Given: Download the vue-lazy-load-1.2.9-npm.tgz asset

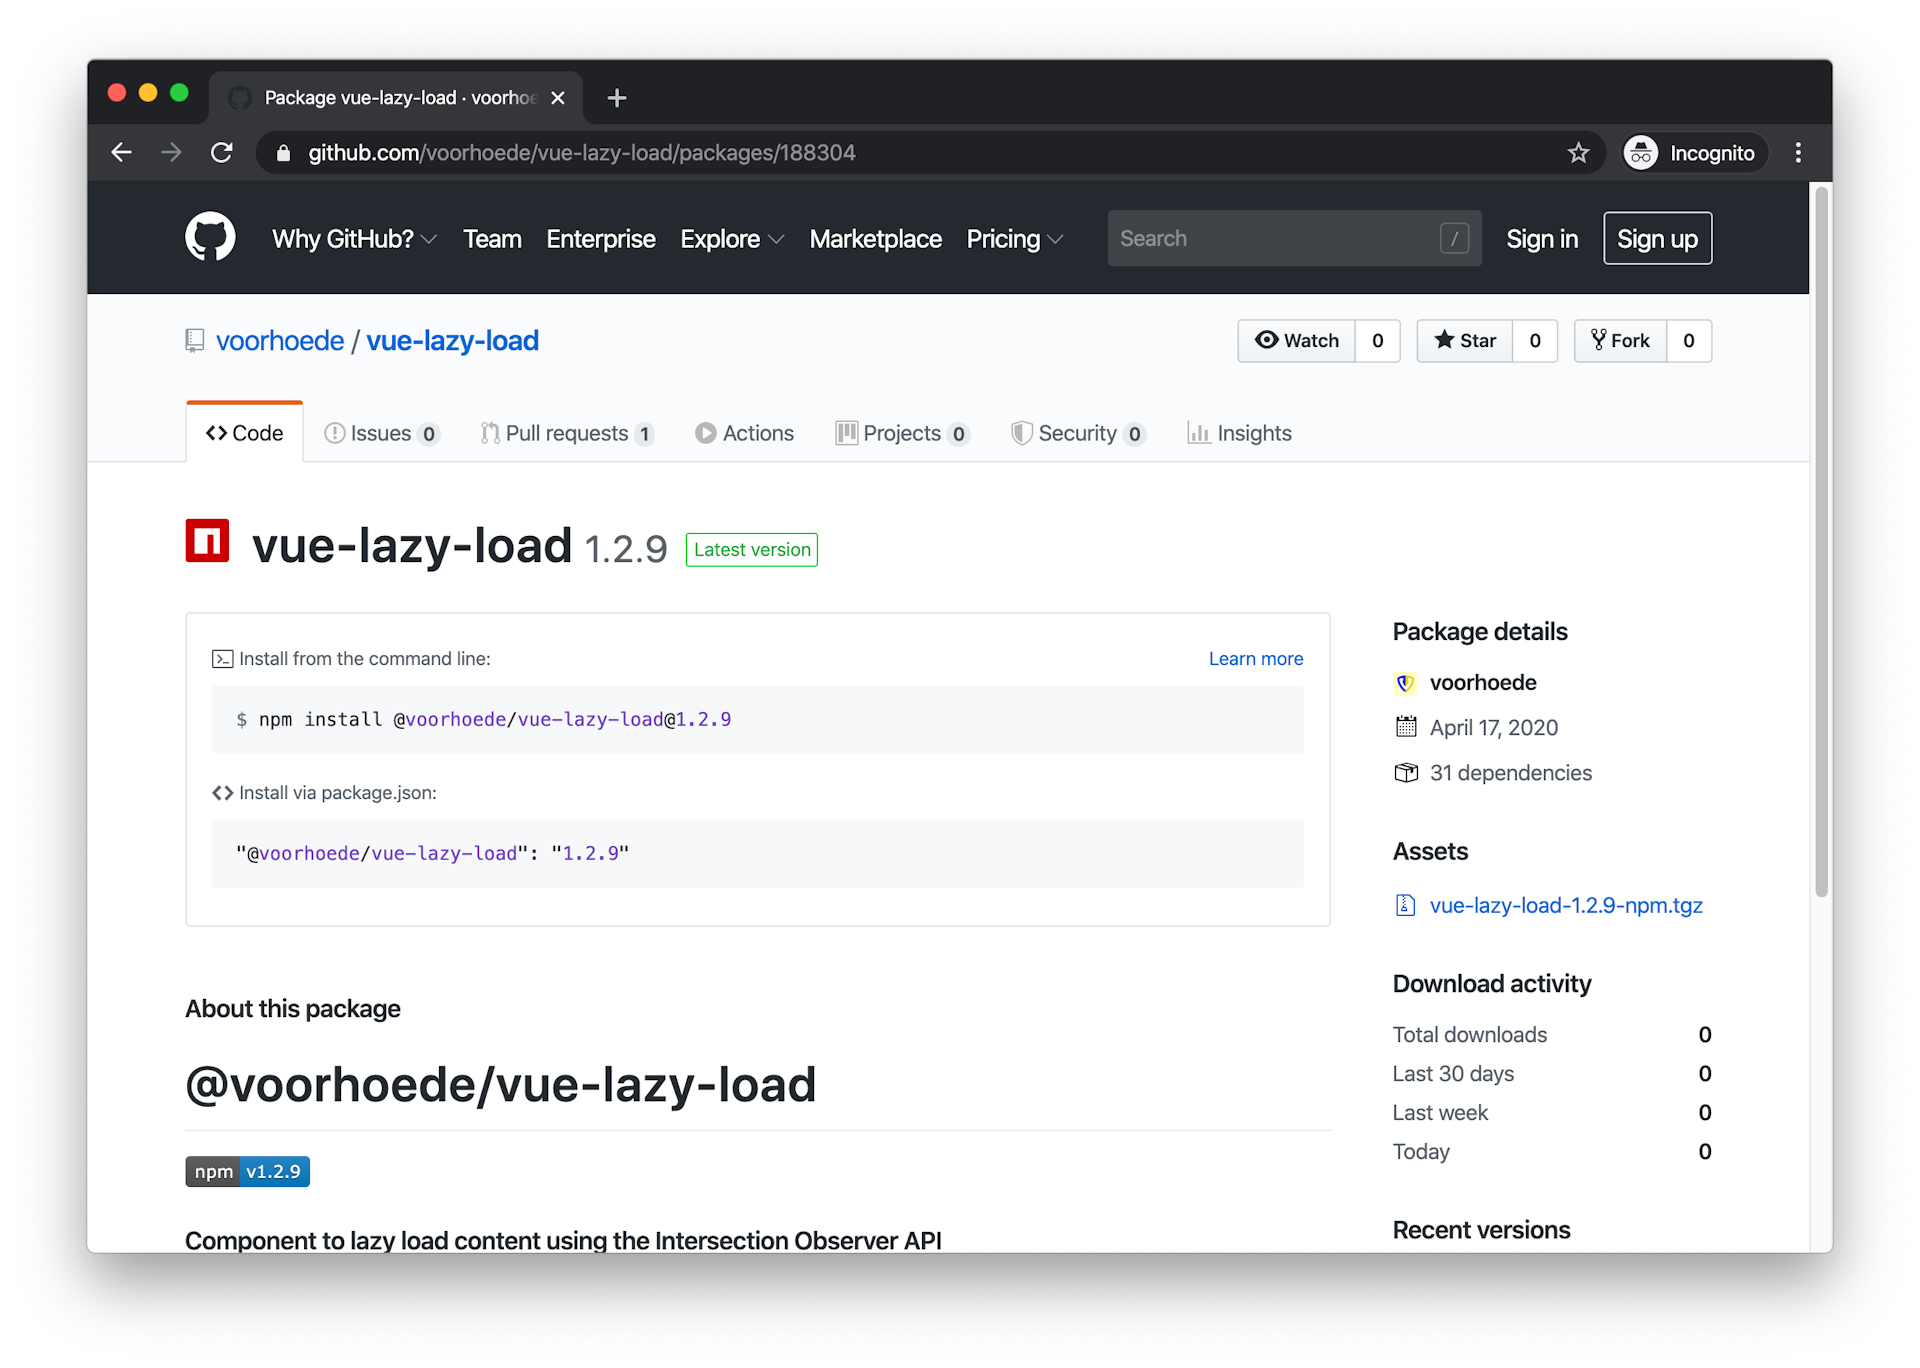Looking at the screenshot, I should (1565, 905).
